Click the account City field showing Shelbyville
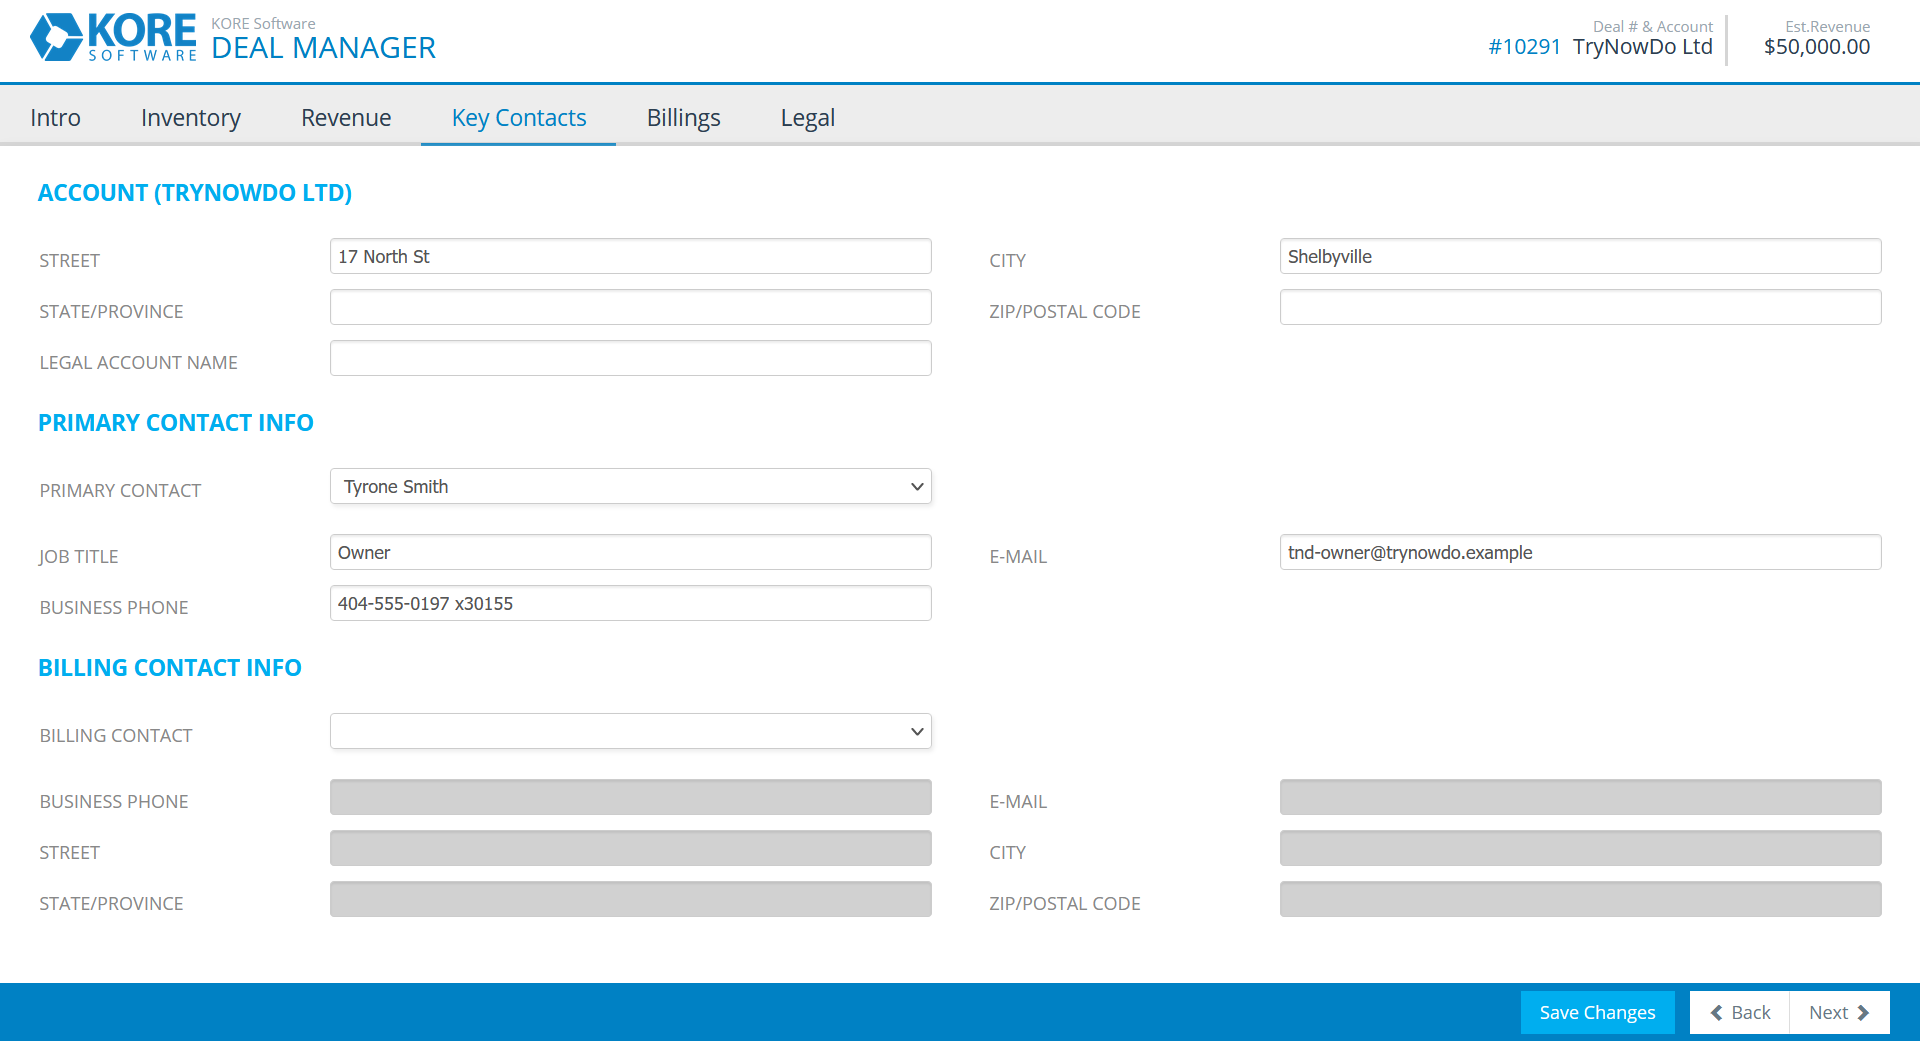1920x1041 pixels. 1581,256
